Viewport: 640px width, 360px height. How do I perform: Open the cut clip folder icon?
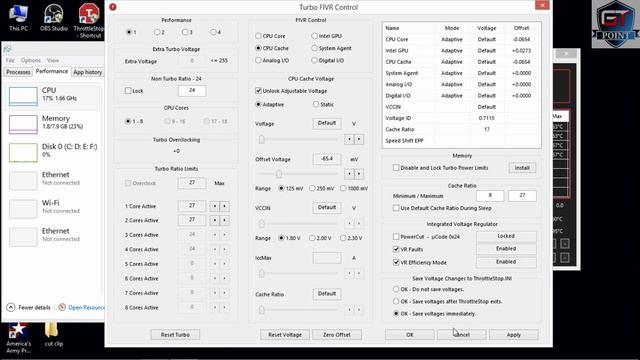pyautogui.click(x=53, y=335)
